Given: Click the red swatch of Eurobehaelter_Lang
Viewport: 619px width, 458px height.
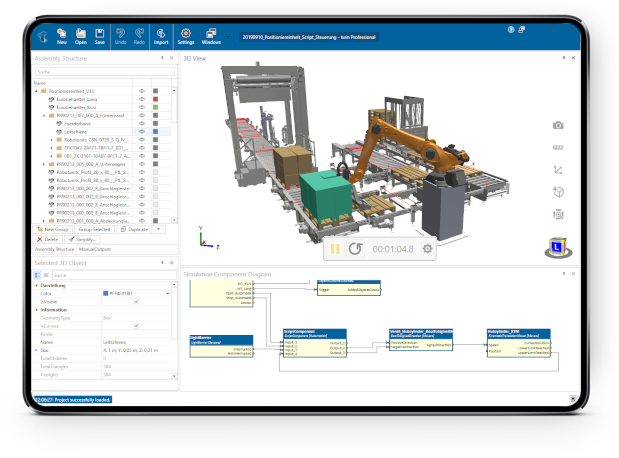Looking at the screenshot, I should pyautogui.click(x=156, y=99).
